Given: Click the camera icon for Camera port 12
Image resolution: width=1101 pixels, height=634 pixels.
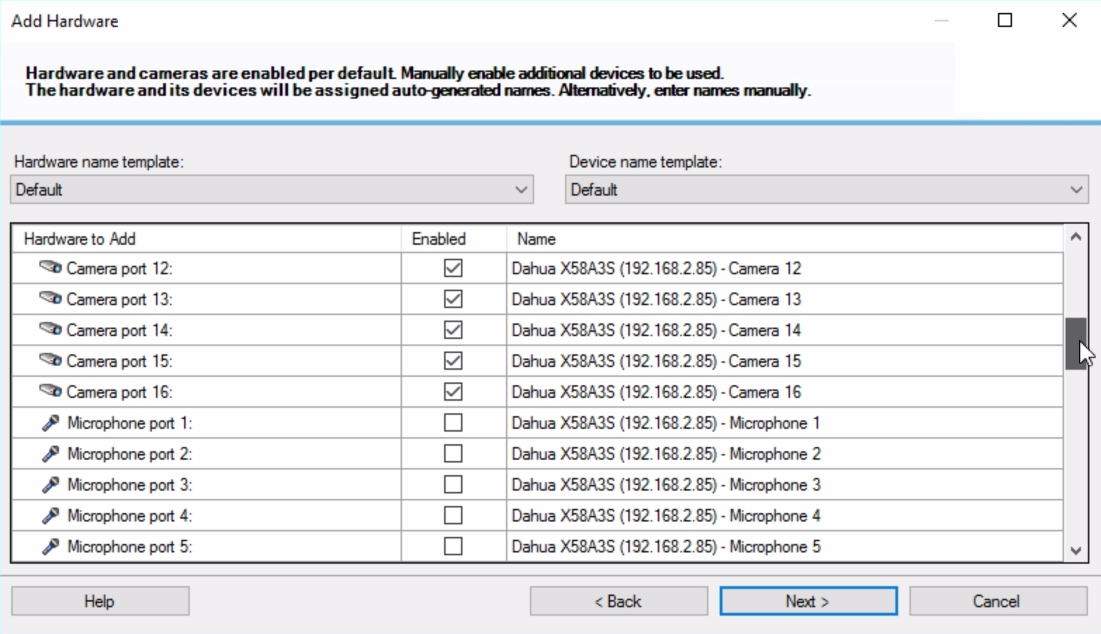Looking at the screenshot, I should tap(50, 268).
